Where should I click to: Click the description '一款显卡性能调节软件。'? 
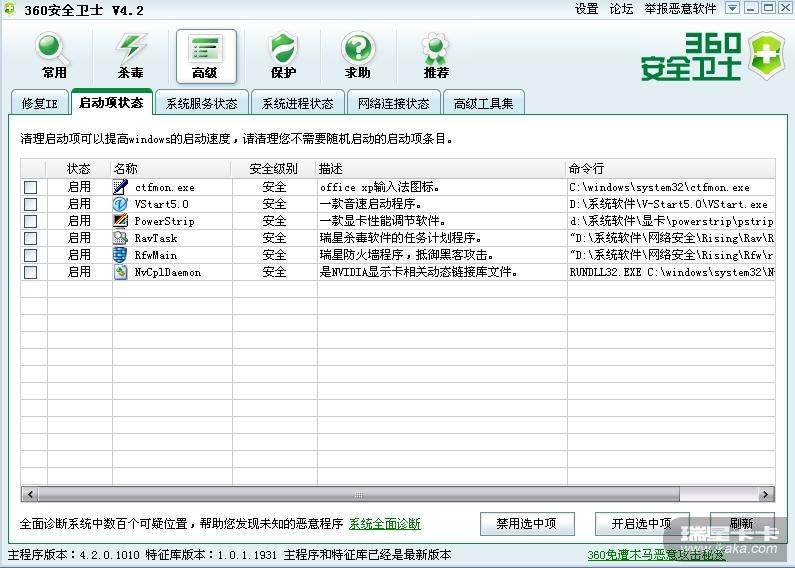click(383, 221)
